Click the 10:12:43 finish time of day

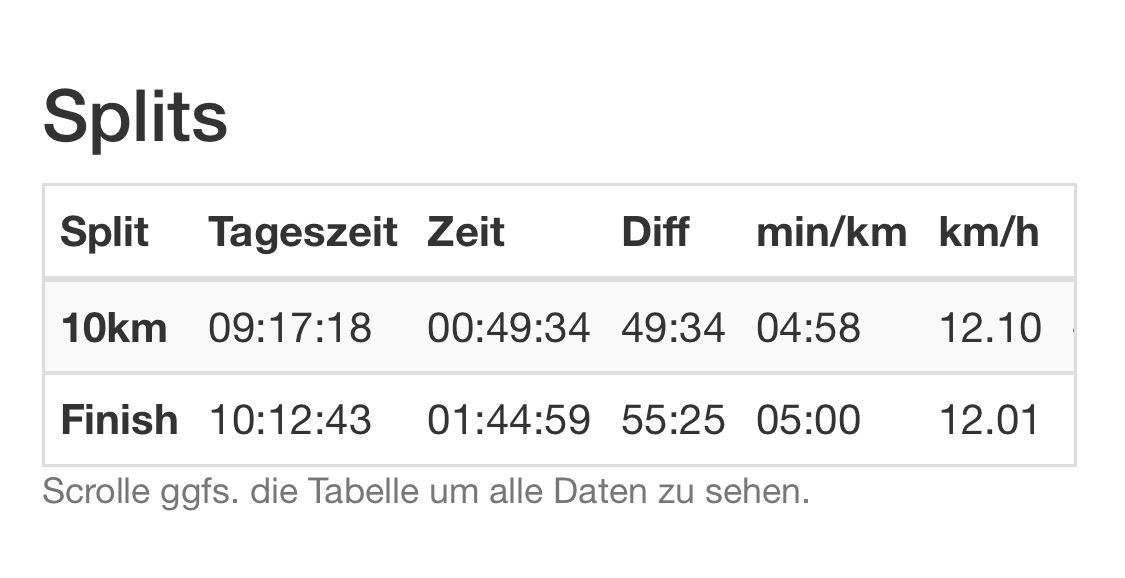[x=290, y=420]
